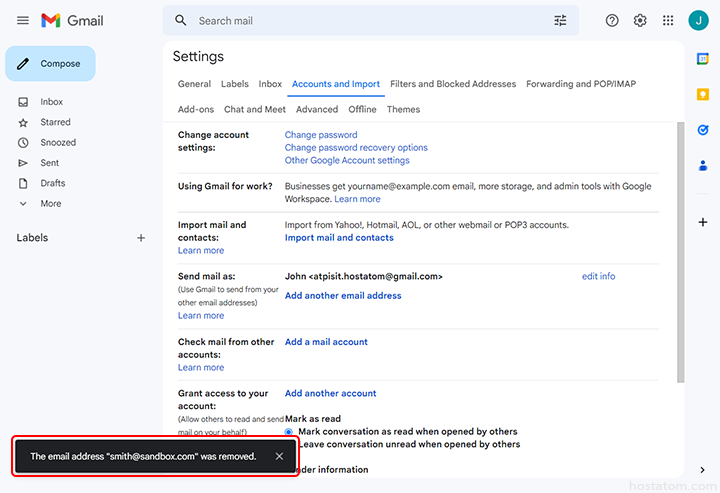
Task: Click the settings page vertical scrollbar
Action: [x=681, y=250]
